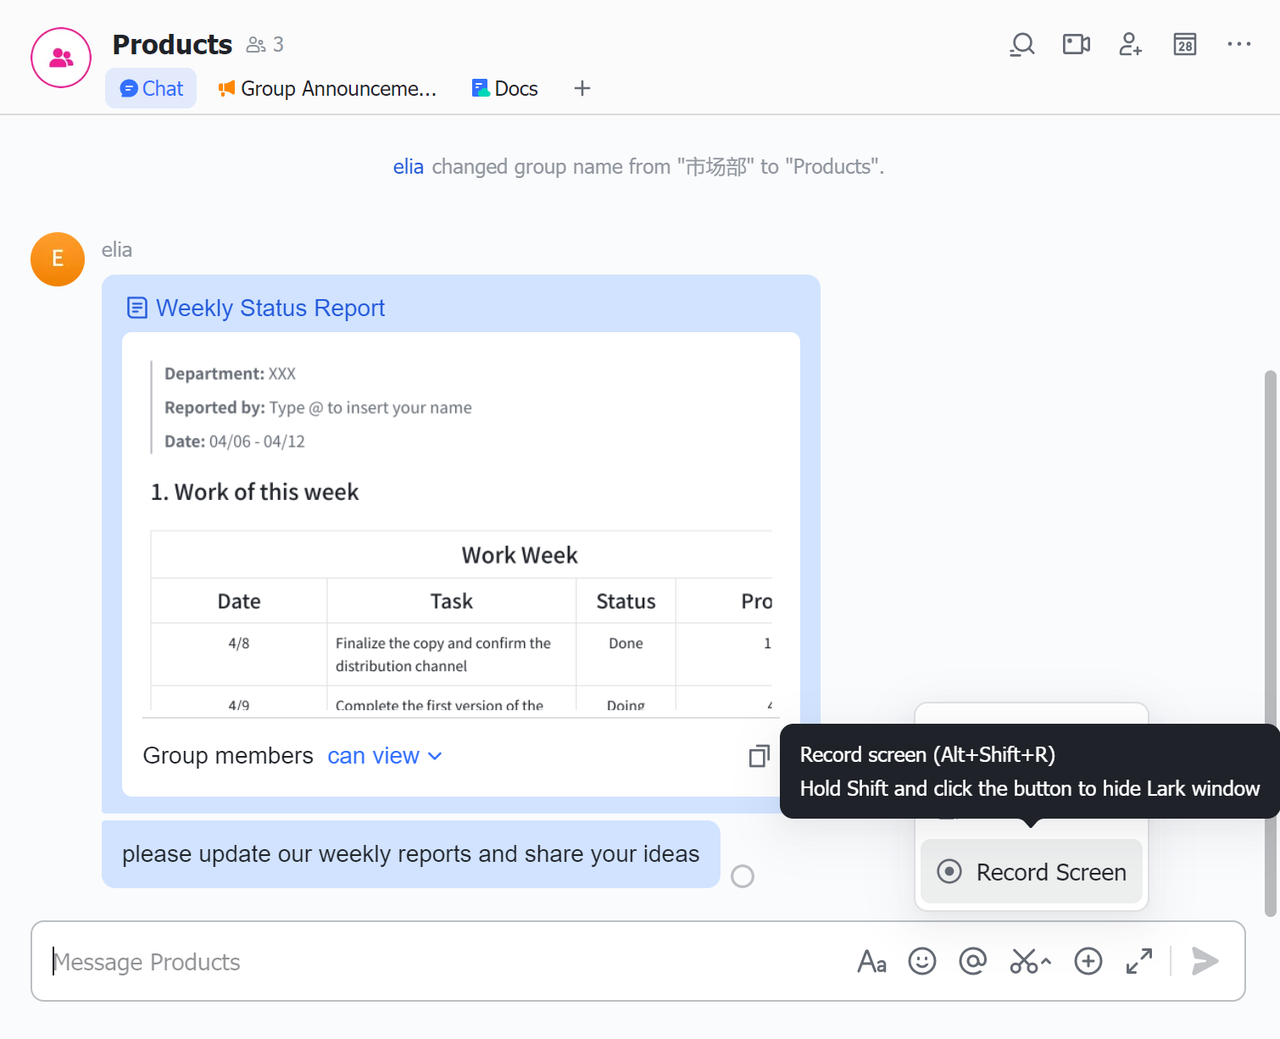Click the scissors screenshot icon
This screenshot has height=1039, width=1280.
click(1025, 962)
